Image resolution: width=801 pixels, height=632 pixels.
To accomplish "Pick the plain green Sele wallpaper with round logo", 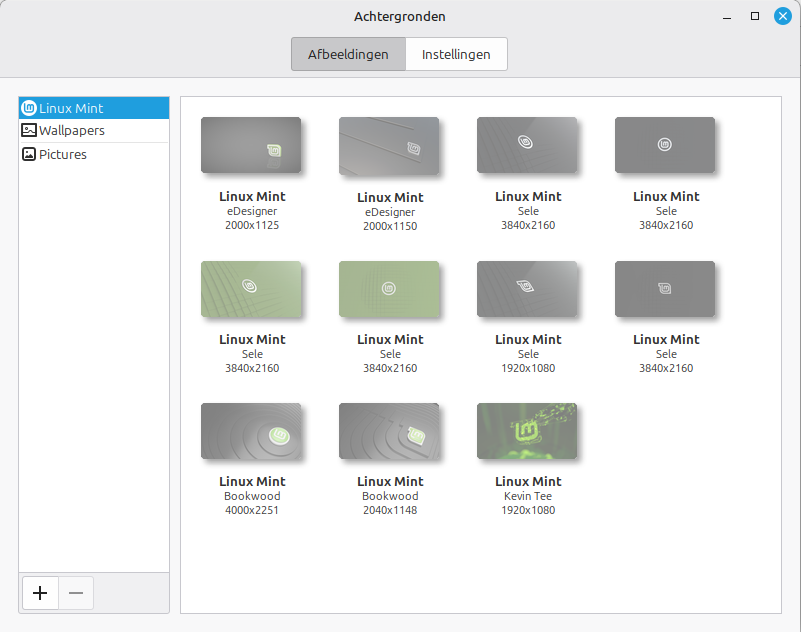I will click(x=389, y=289).
